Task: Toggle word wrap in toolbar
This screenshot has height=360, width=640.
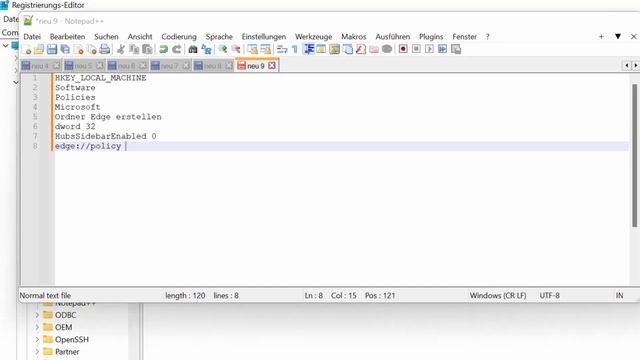Action: (x=282, y=50)
